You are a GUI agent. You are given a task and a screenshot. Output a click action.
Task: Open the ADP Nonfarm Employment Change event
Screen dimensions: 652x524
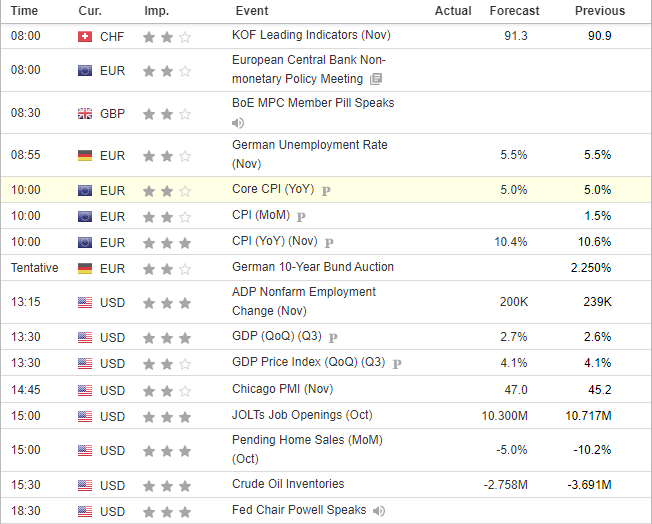(304, 302)
